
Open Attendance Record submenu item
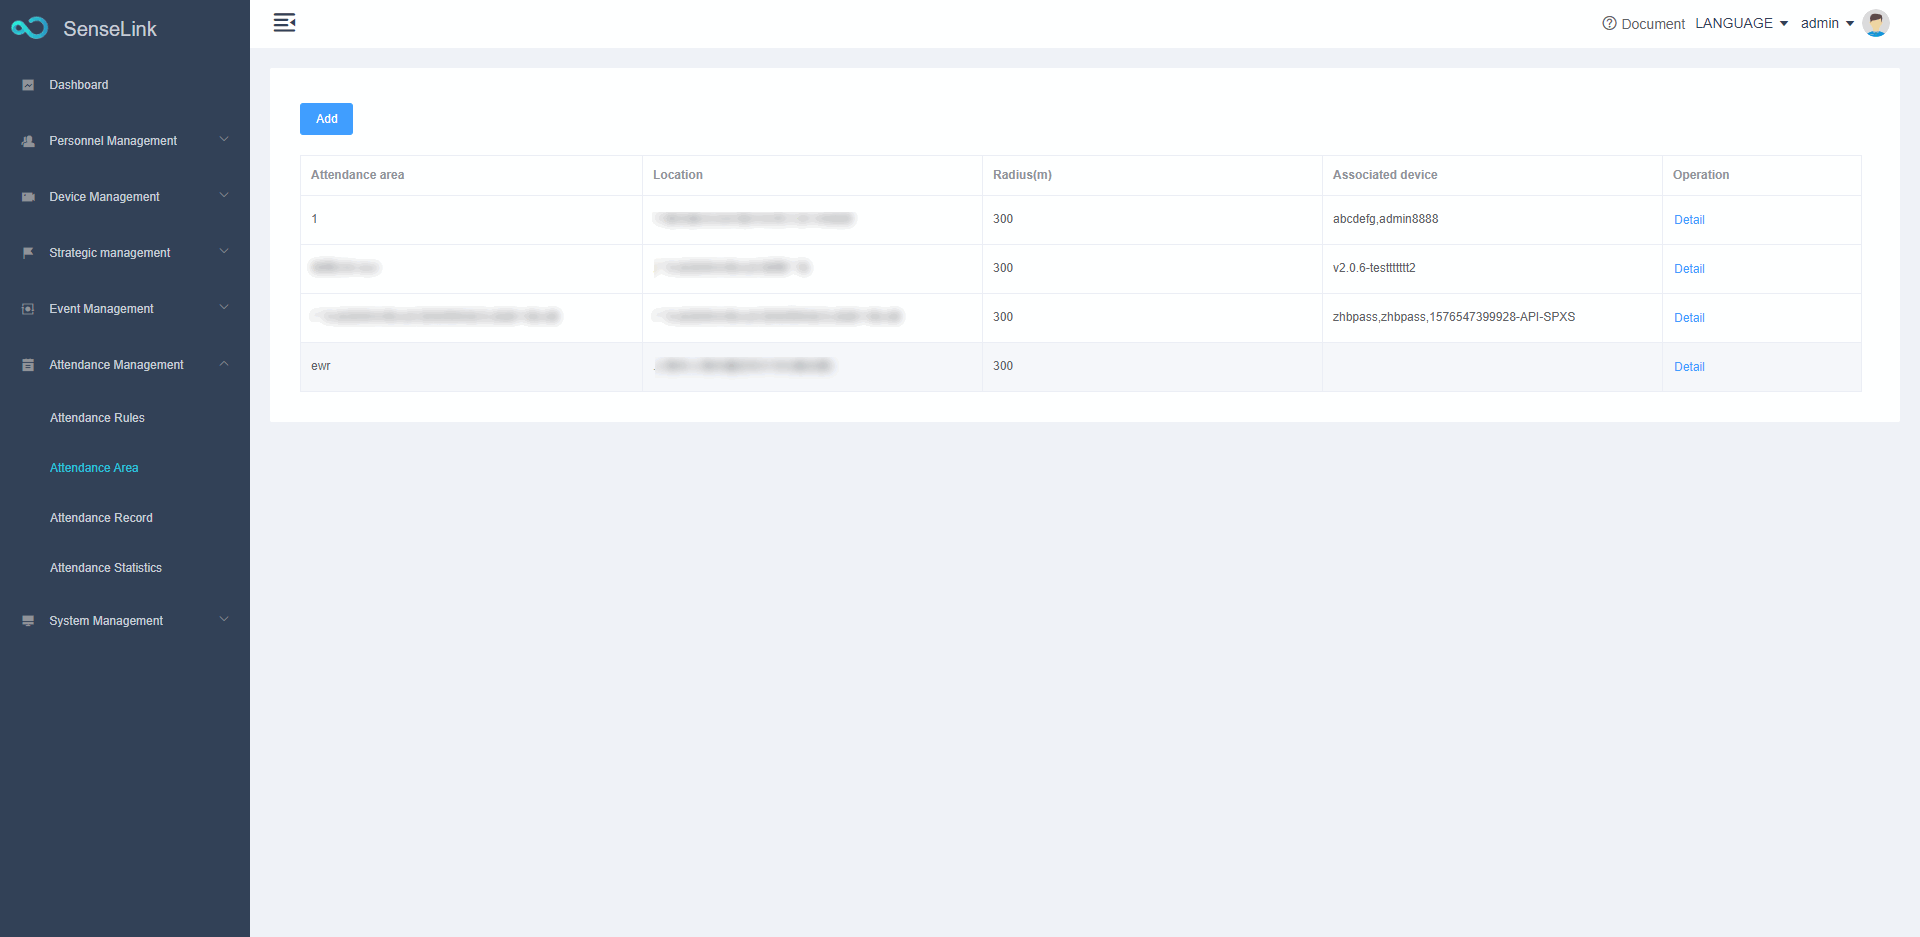[x=101, y=518]
